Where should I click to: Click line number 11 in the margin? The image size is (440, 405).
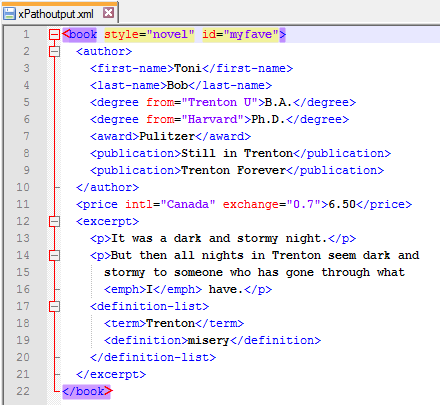coord(23,204)
